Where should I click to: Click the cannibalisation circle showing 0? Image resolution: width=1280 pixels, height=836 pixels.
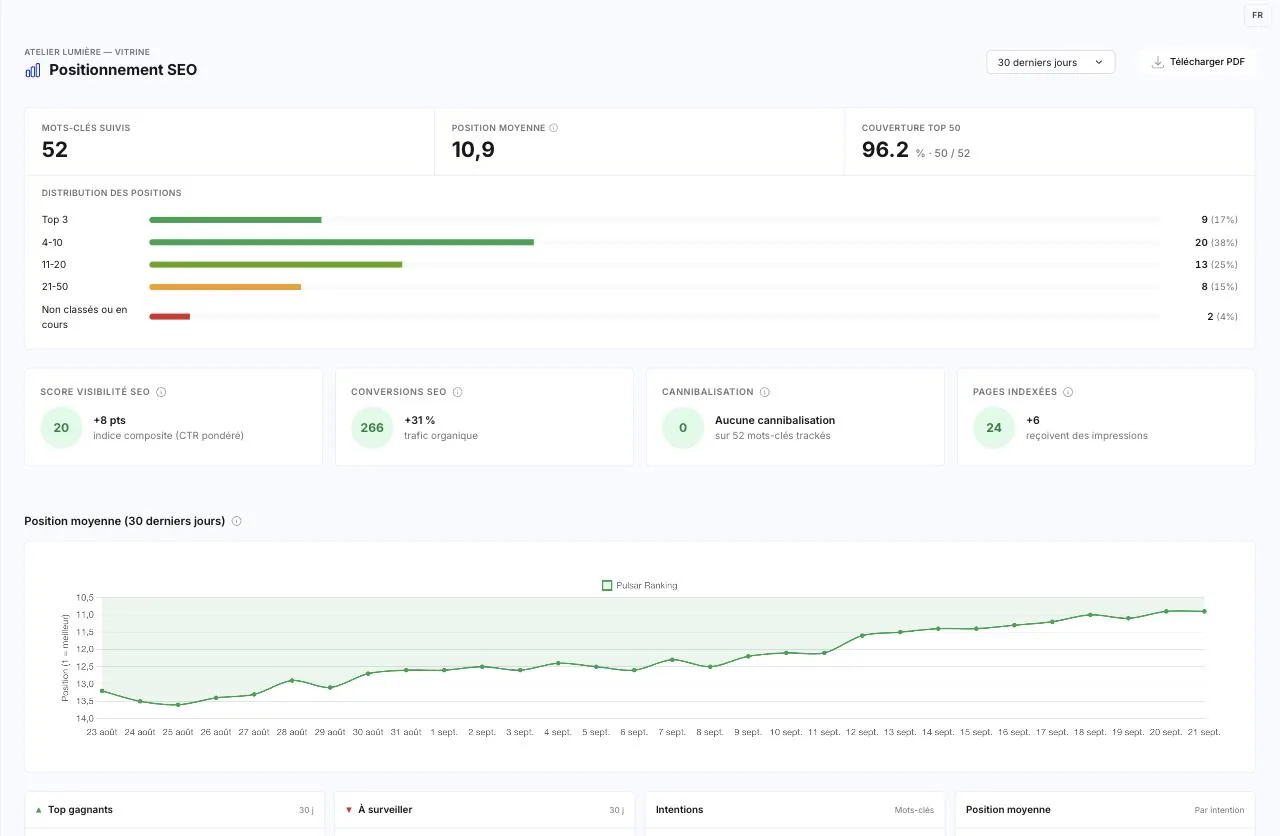[683, 428]
